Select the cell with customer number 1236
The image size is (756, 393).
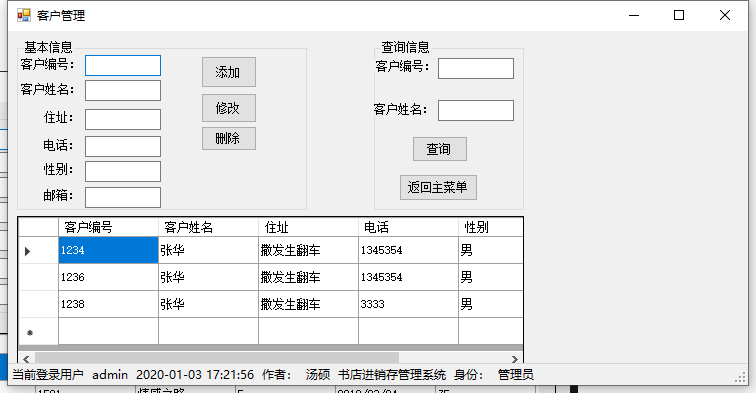pyautogui.click(x=108, y=277)
